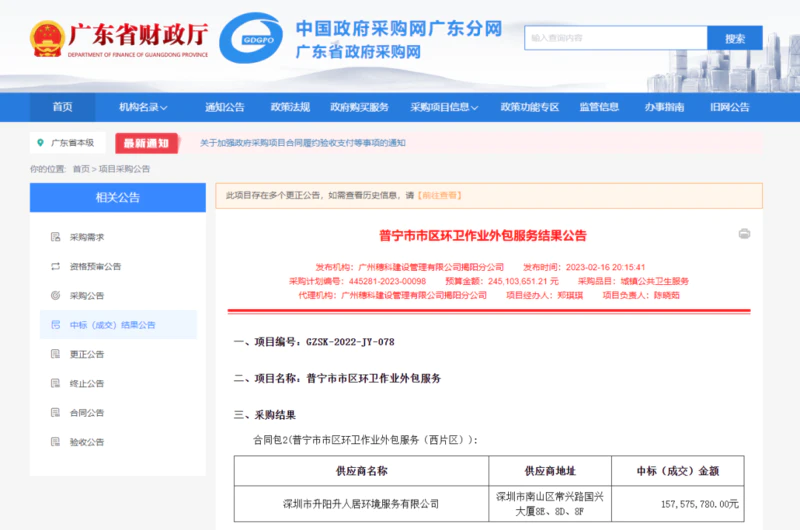Open the notice about 合同履约验收支付 matters

pyautogui.click(x=303, y=143)
